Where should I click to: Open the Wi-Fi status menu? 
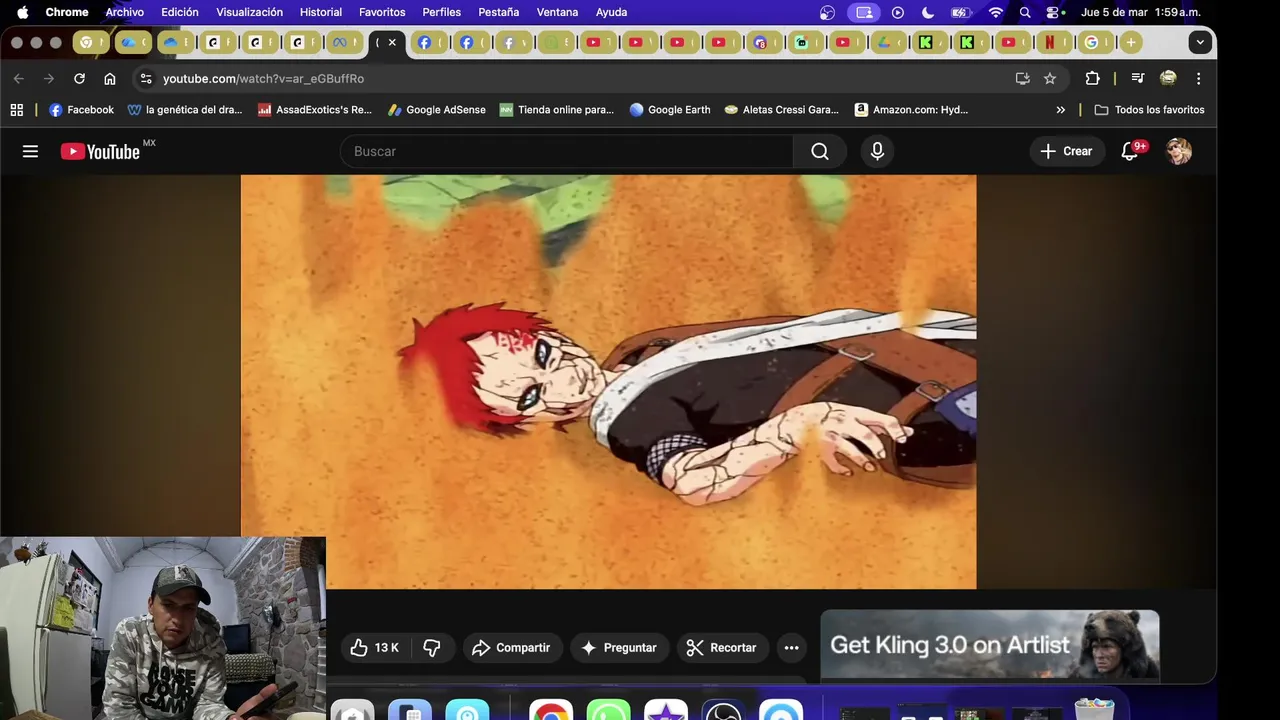[995, 12]
